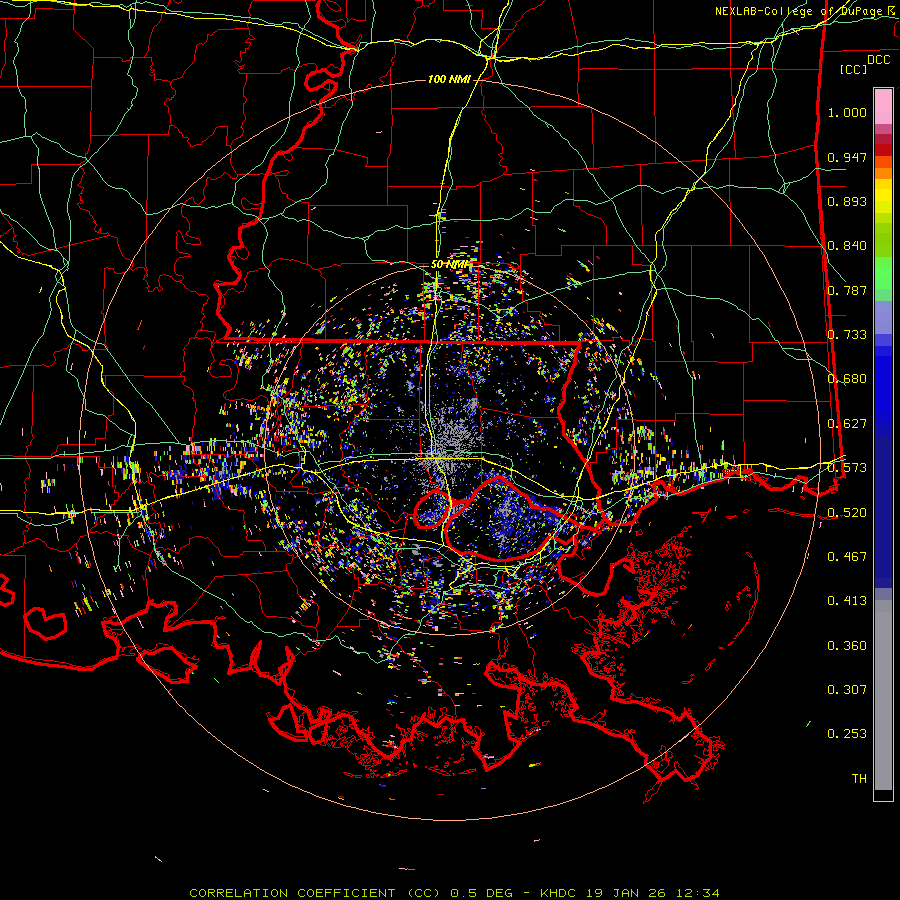Click the 0.840 legend value

(847, 246)
